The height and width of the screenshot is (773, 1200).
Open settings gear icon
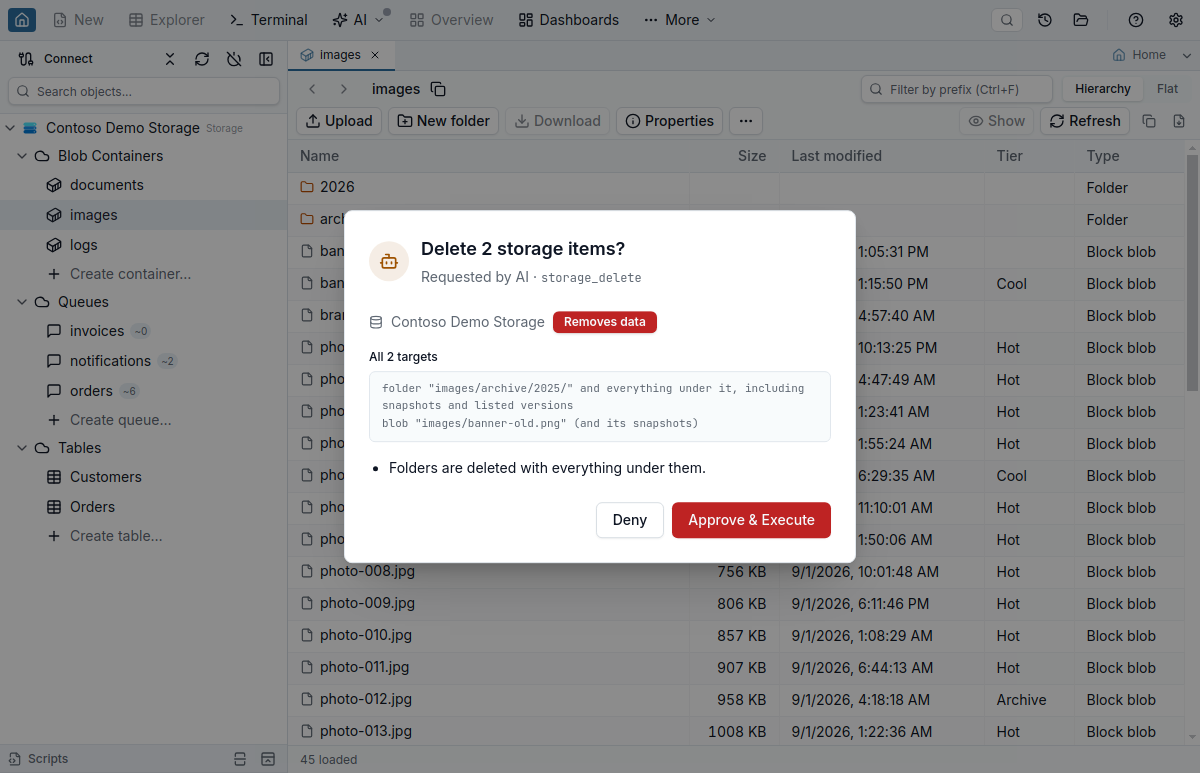[x=1176, y=20]
